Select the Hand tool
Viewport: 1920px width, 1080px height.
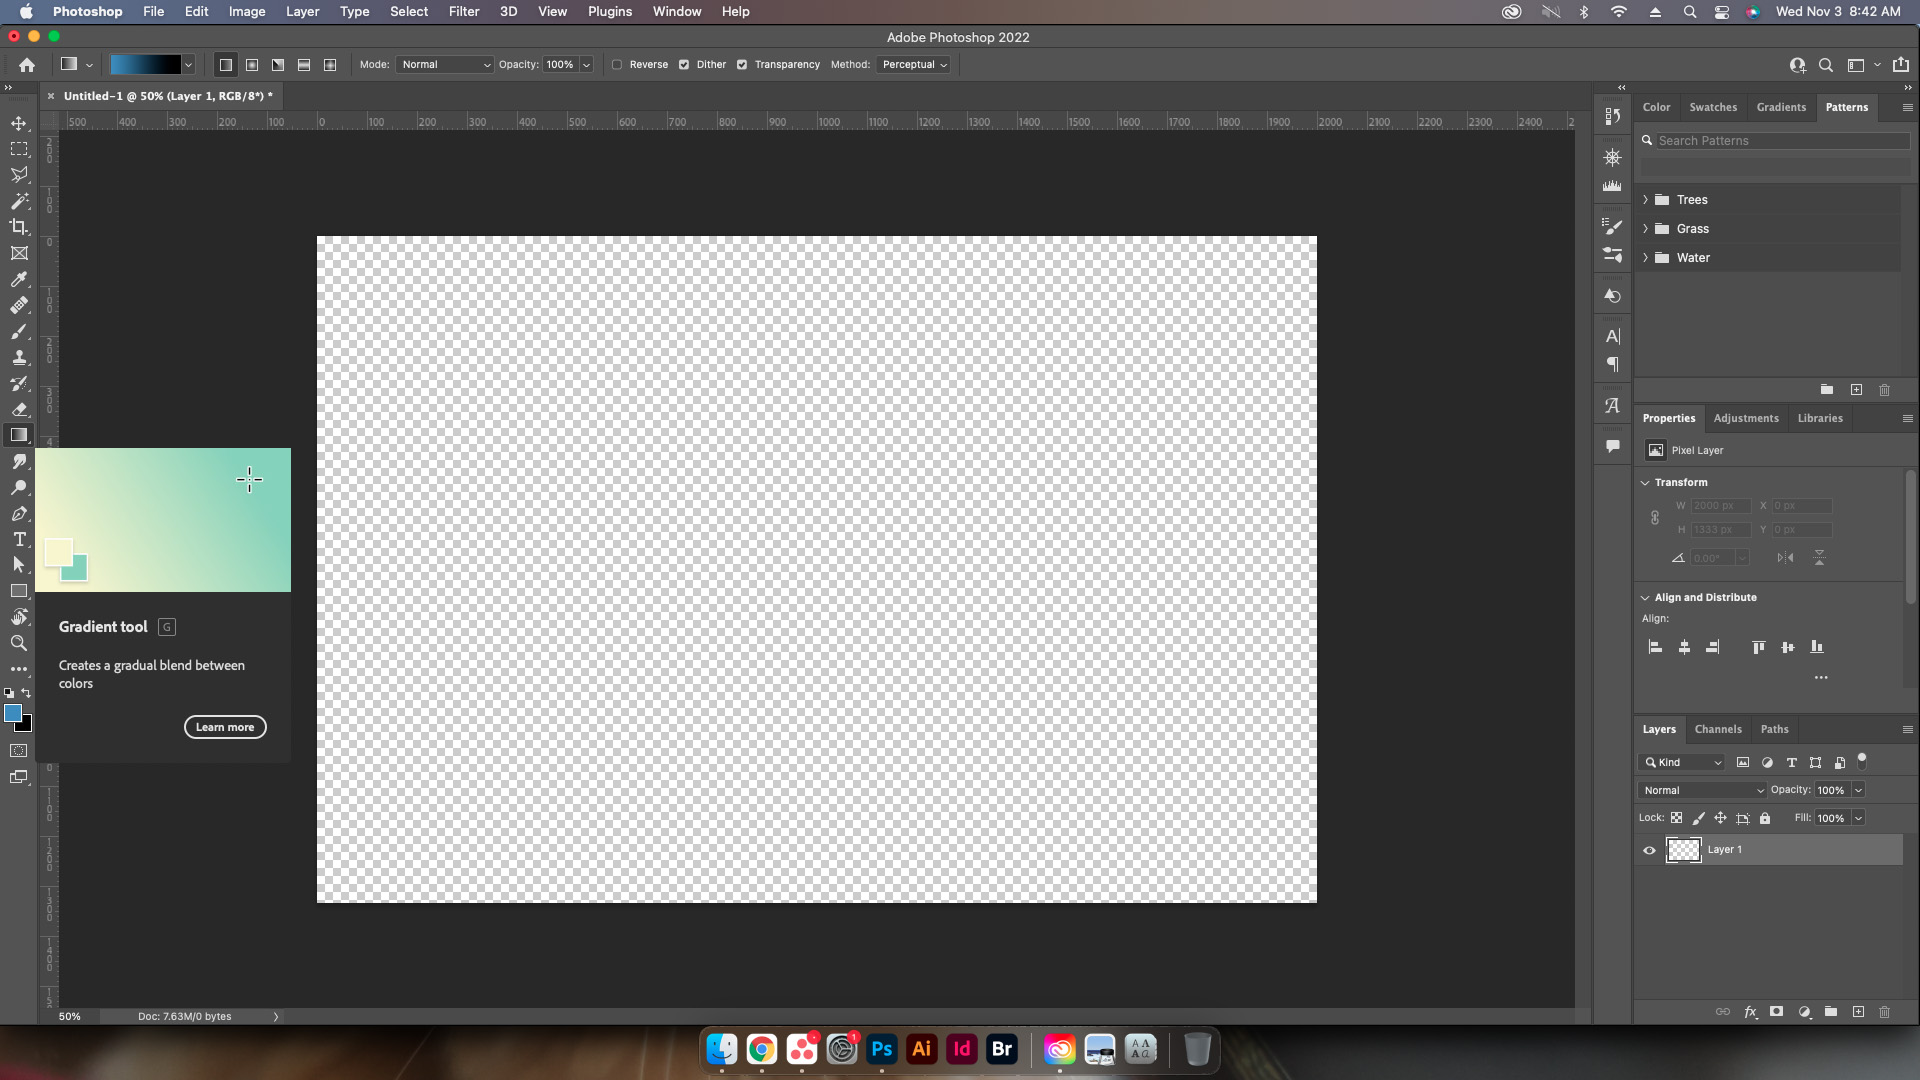tap(19, 617)
